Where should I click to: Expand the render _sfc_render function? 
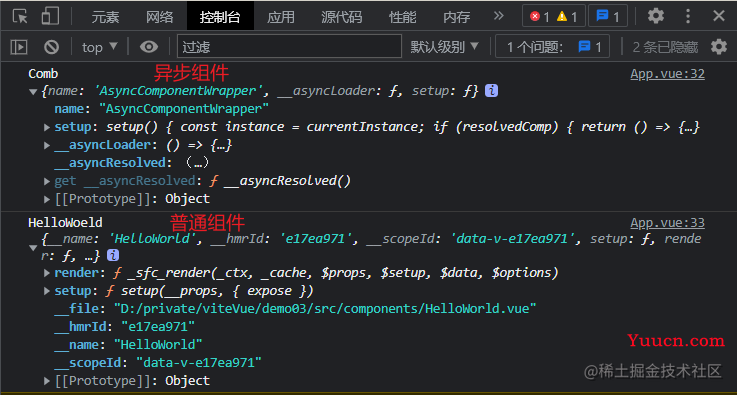click(47, 273)
